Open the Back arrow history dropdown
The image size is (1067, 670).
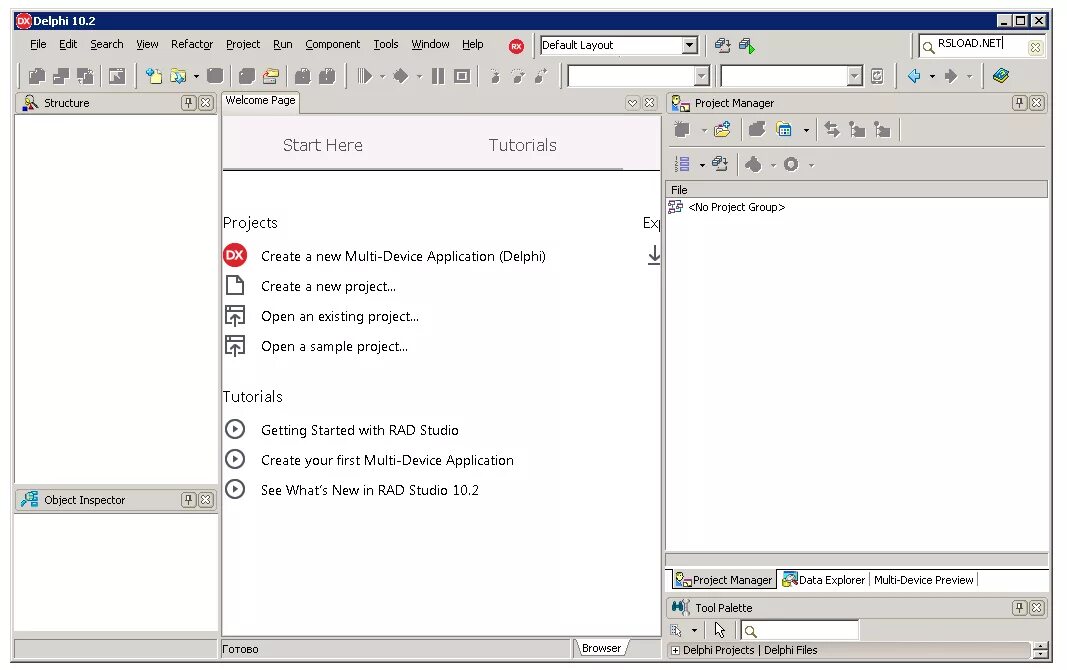pos(932,76)
